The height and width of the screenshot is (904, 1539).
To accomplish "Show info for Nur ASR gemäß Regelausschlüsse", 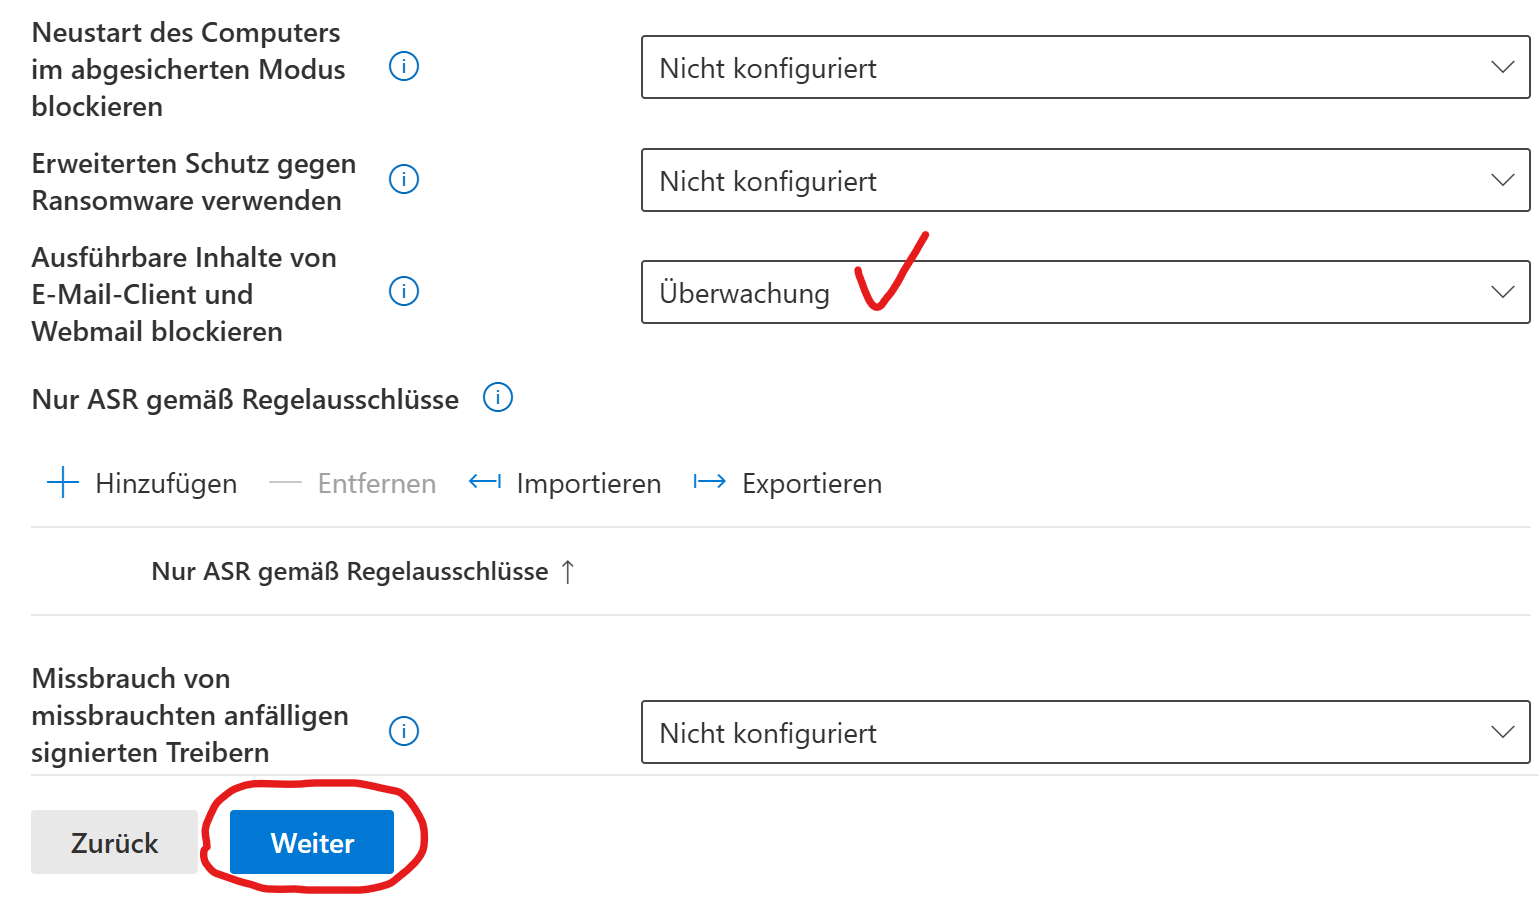I will coord(498,398).
